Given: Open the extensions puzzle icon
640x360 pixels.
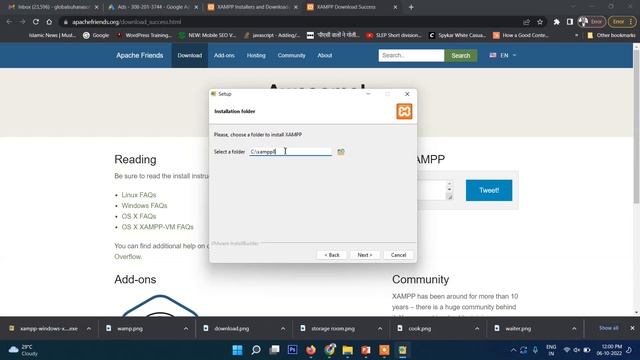Looking at the screenshot, I should click(x=556, y=22).
